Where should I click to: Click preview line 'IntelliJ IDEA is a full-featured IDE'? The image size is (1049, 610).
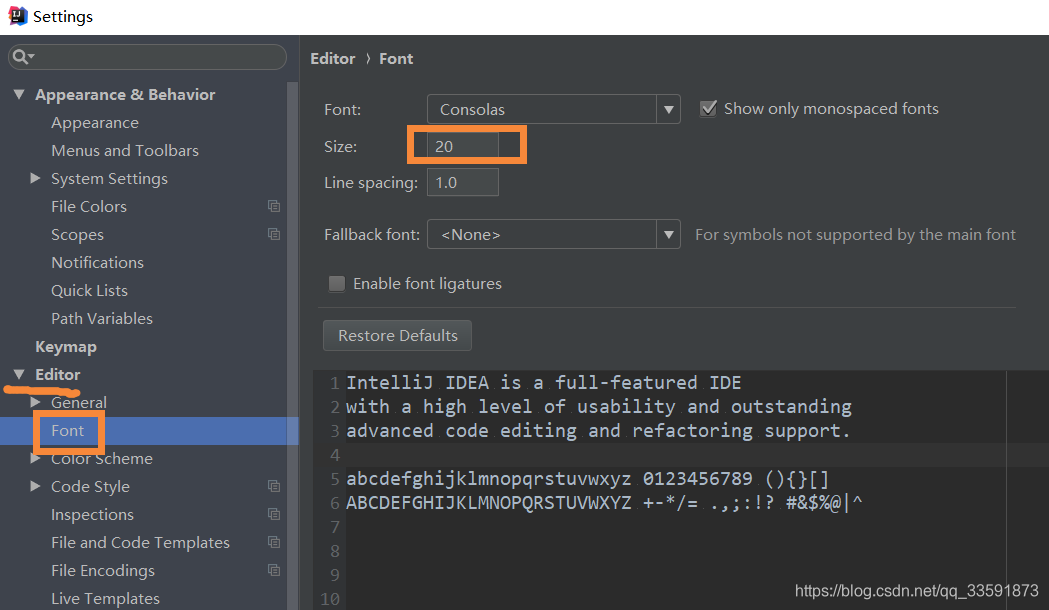pos(543,383)
